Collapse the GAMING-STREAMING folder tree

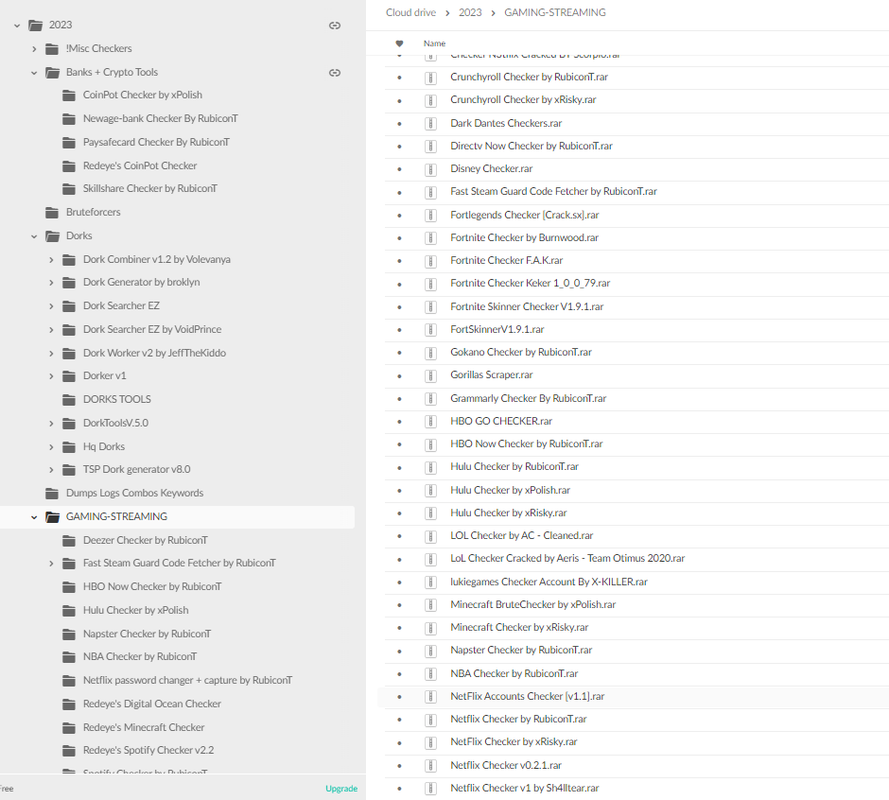click(34, 517)
